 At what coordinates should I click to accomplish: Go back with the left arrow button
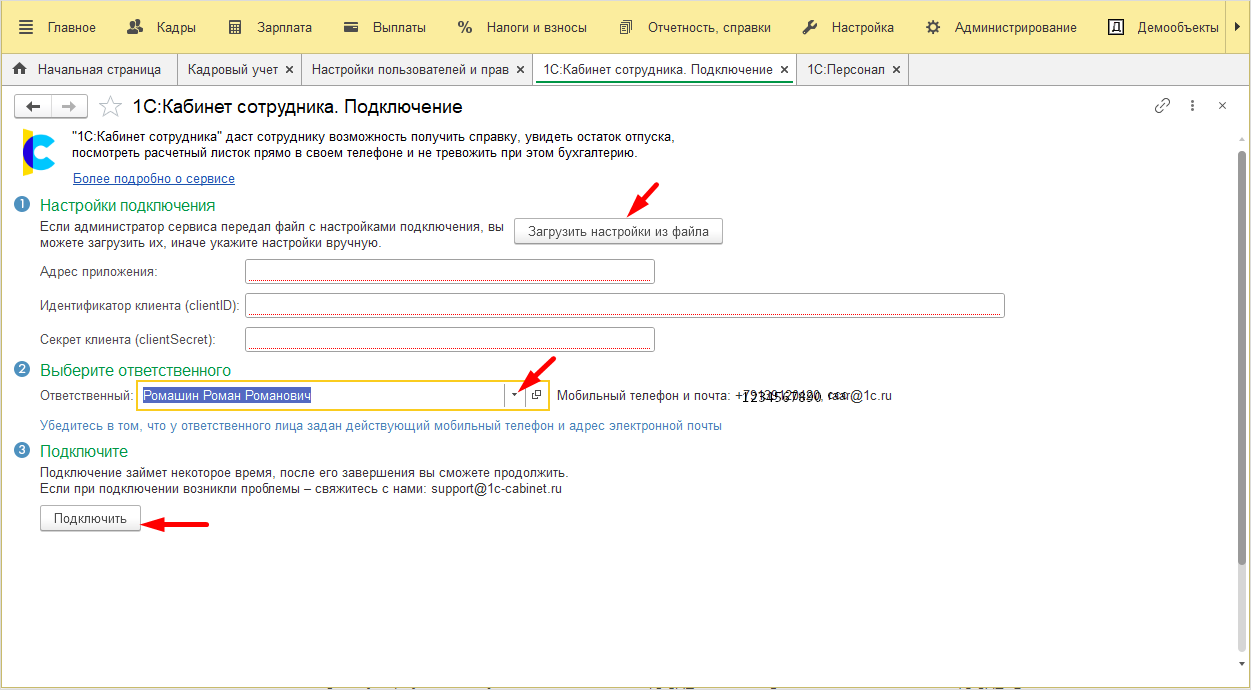pos(33,106)
